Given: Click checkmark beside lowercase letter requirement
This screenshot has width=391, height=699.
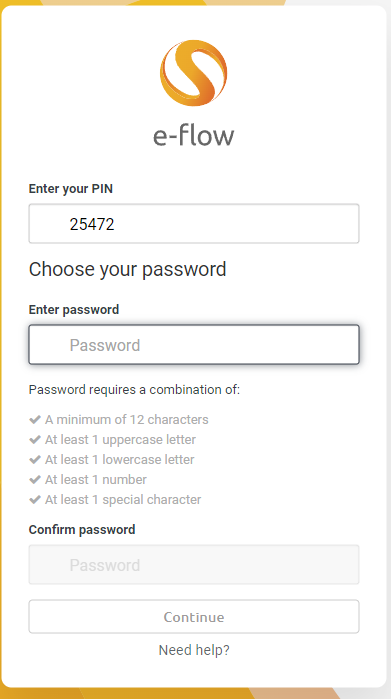Looking at the screenshot, I should coord(35,460).
